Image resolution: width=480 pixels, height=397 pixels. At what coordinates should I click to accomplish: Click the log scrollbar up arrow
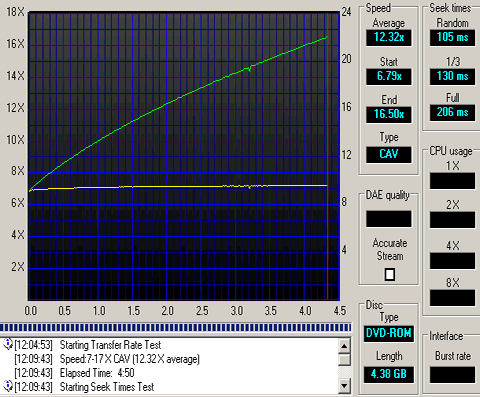[x=344, y=346]
